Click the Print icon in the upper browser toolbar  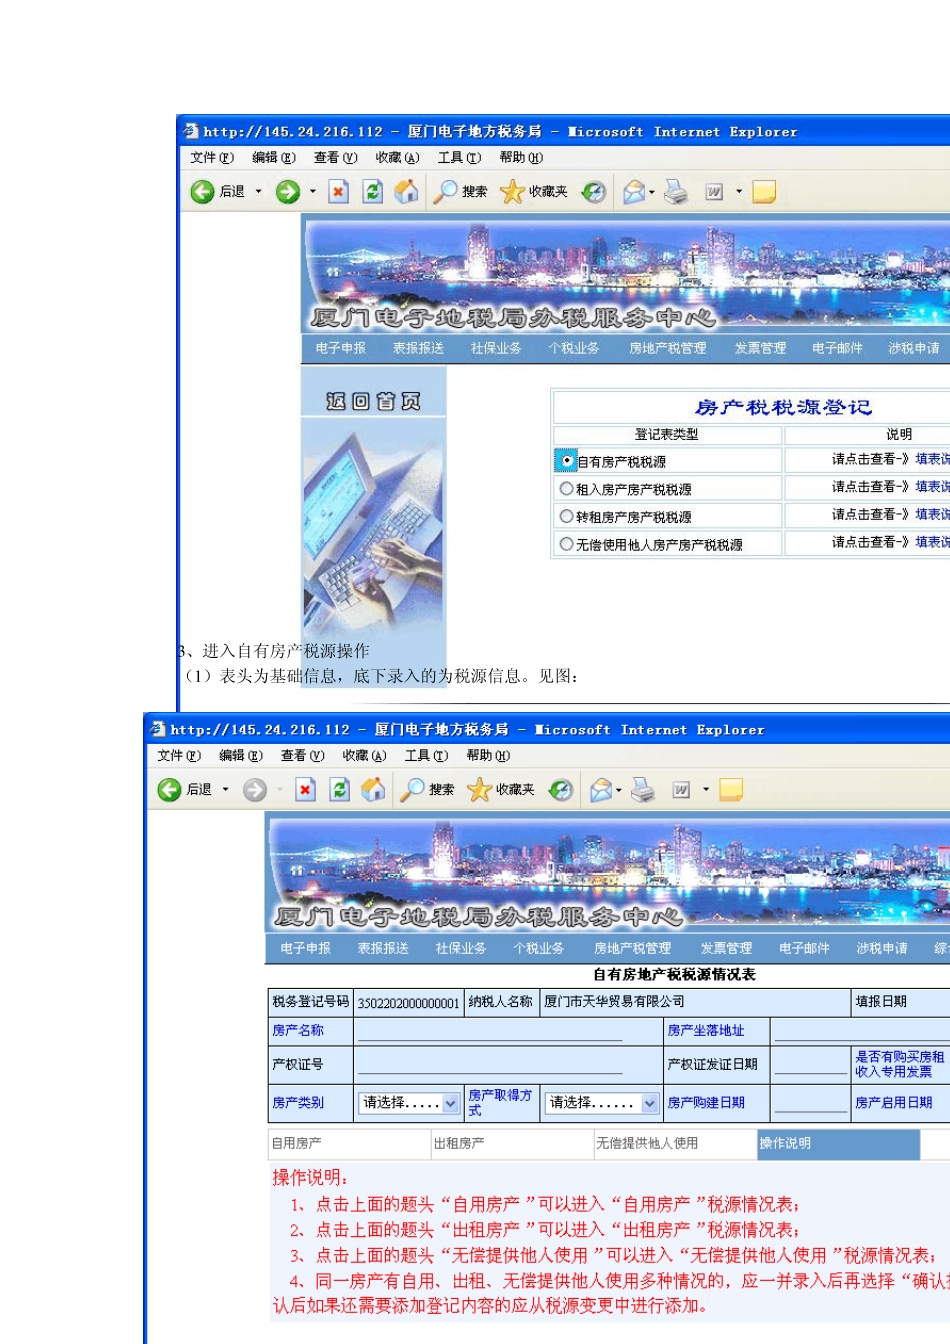[676, 192]
